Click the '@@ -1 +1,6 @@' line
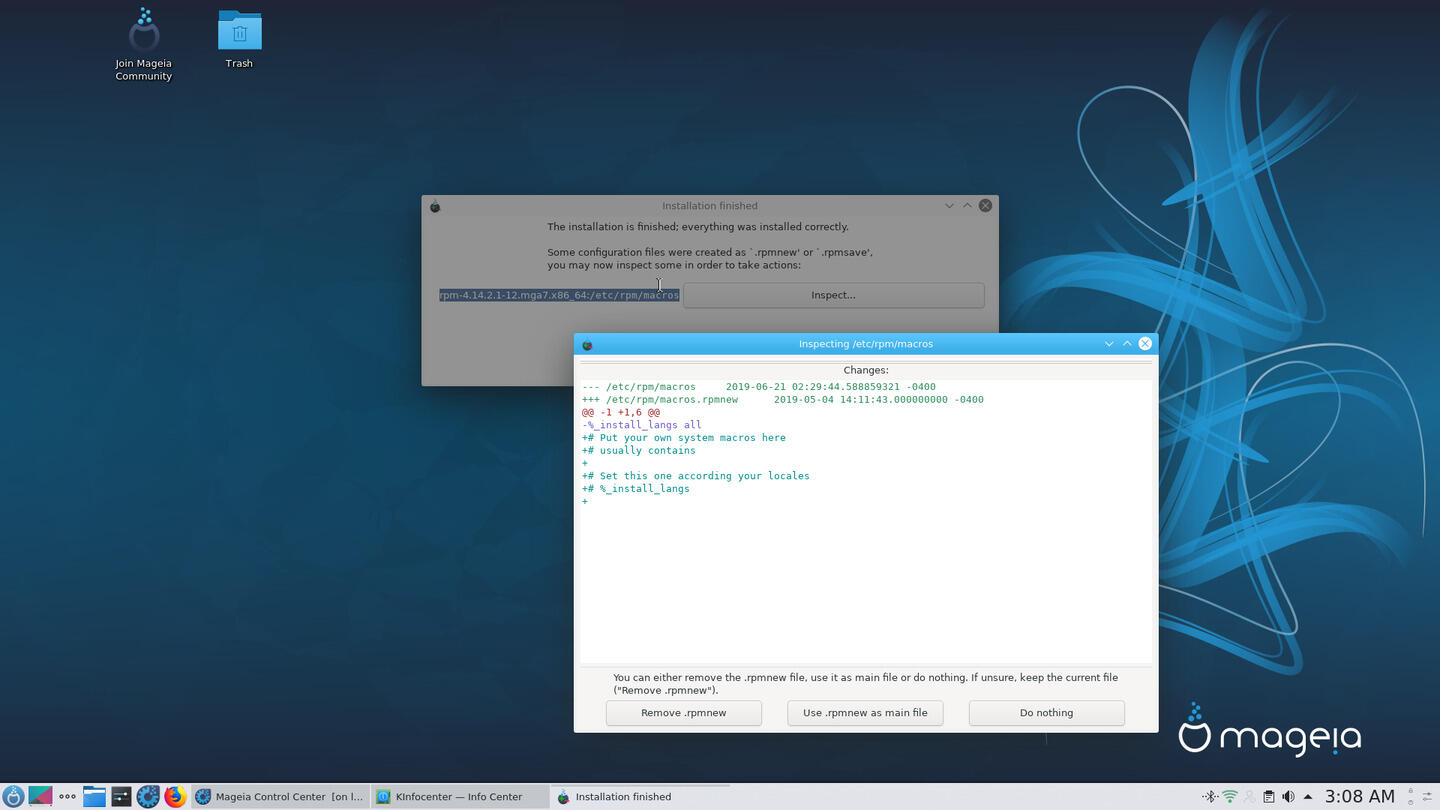The height and width of the screenshot is (810, 1440). coord(621,412)
